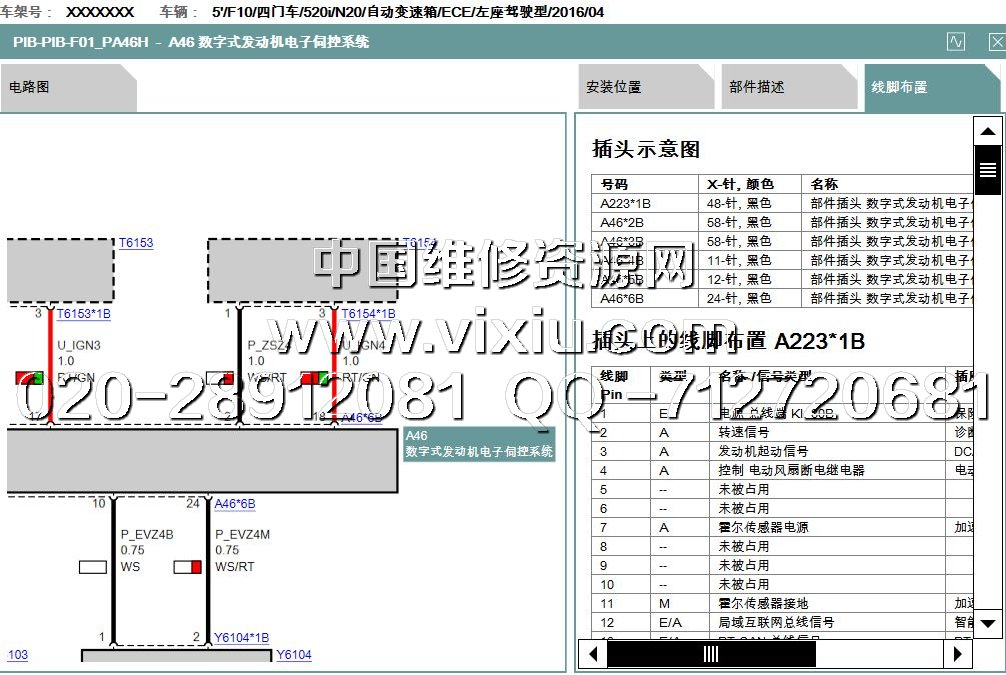Click the WS/RT wire color swatch for P_EVZ4M
The width and height of the screenshot is (1006, 675).
tap(189, 567)
